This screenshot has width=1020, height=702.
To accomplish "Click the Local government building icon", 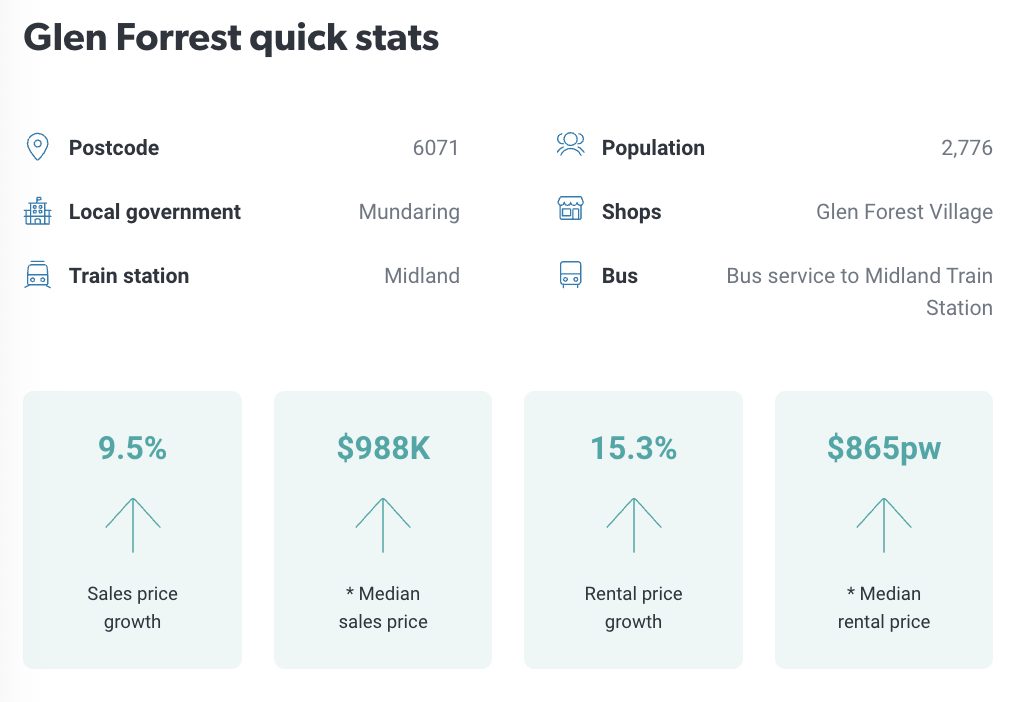I will pyautogui.click(x=37, y=211).
